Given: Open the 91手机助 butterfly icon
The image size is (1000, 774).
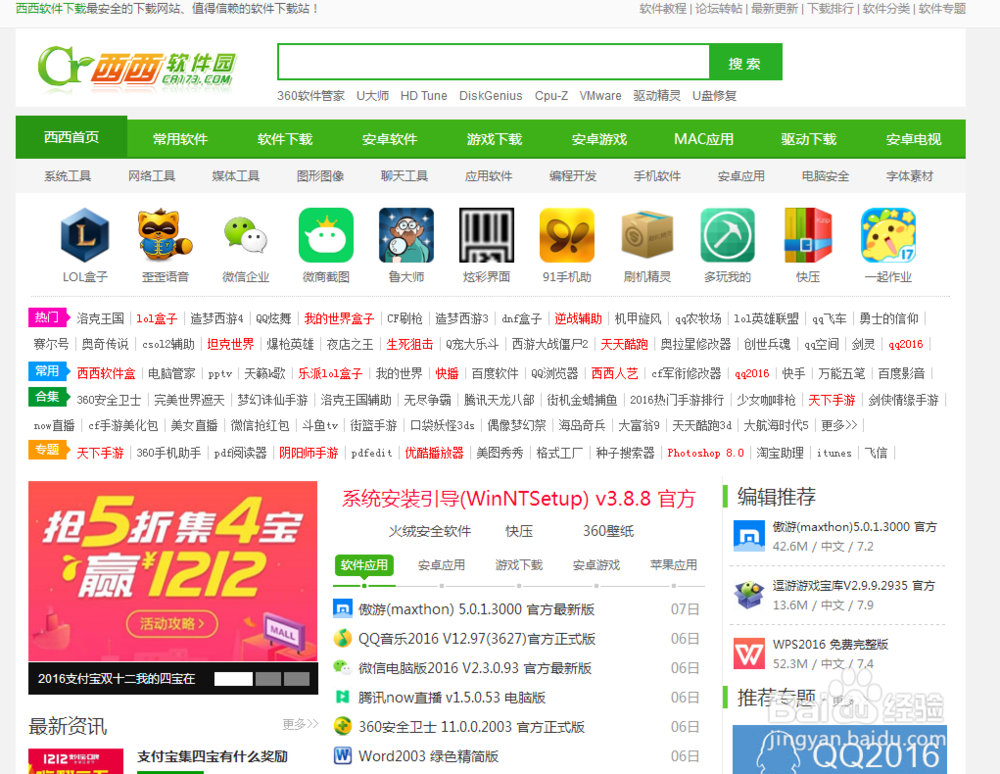Looking at the screenshot, I should (567, 235).
